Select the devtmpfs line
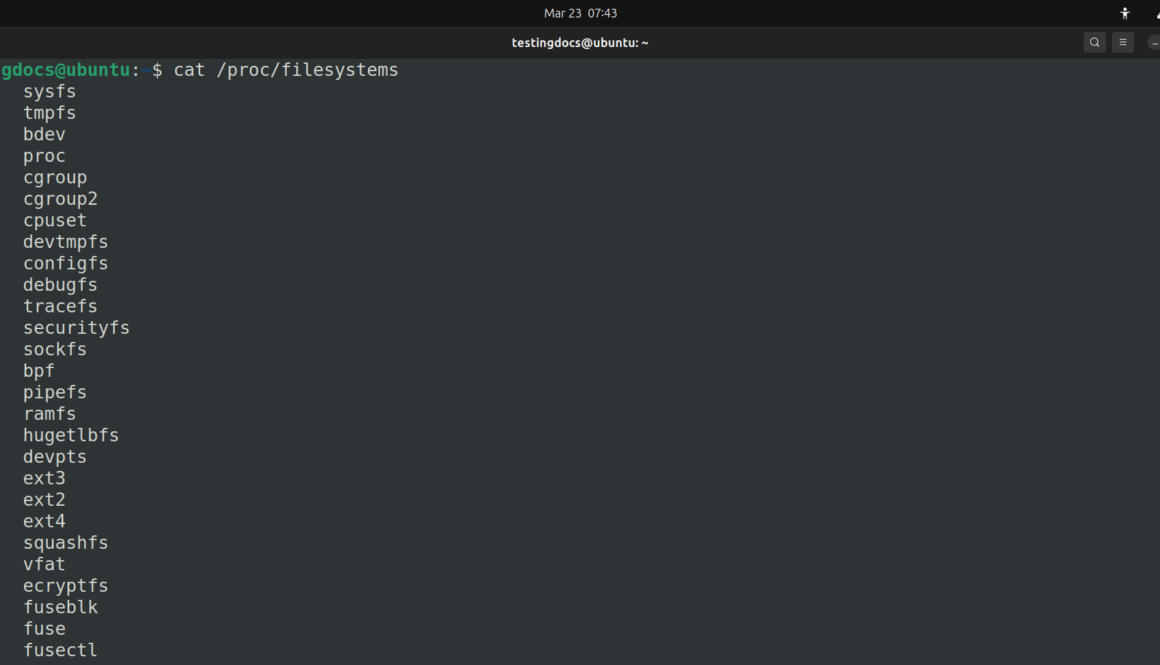This screenshot has height=665, width=1160. coord(66,242)
